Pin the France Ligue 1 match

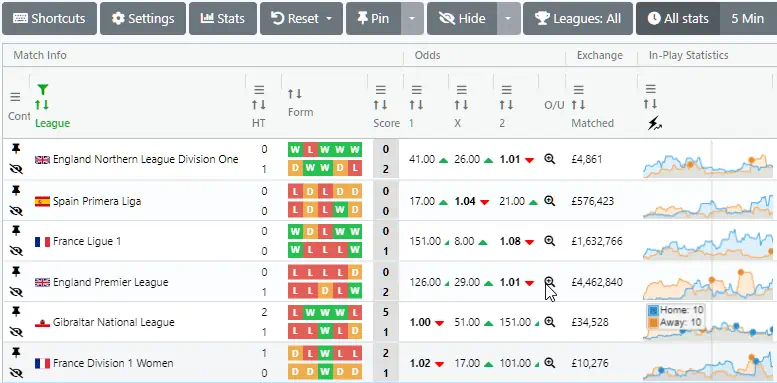[x=16, y=230]
